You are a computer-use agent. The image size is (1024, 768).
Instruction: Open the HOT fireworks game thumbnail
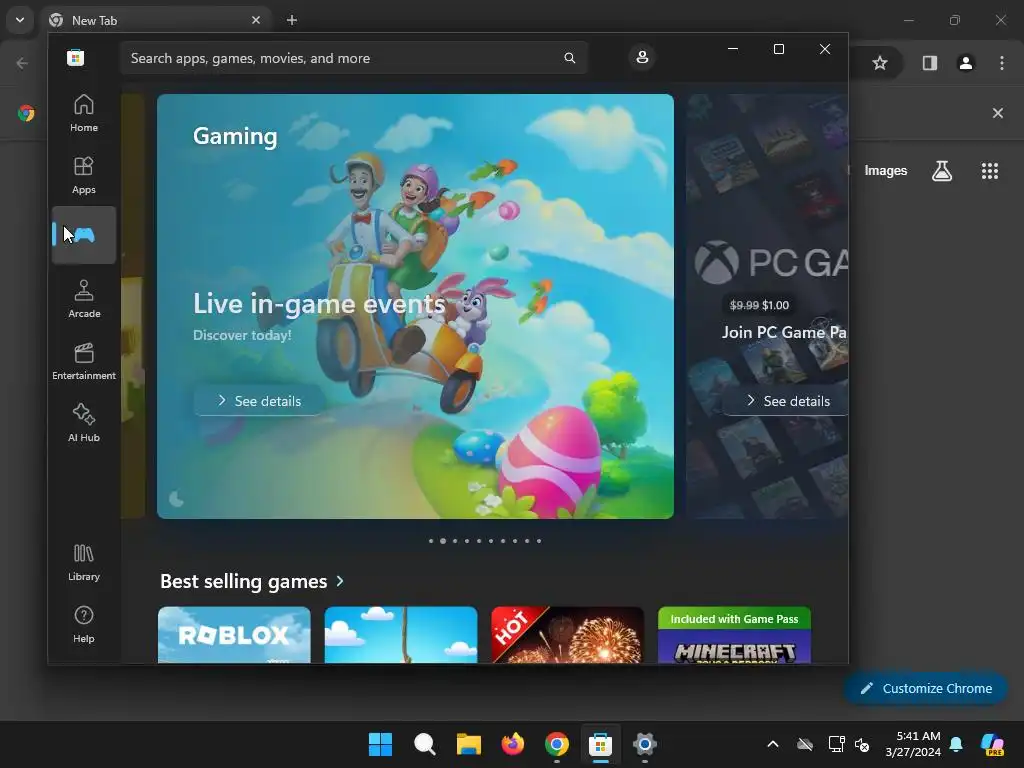pos(568,635)
